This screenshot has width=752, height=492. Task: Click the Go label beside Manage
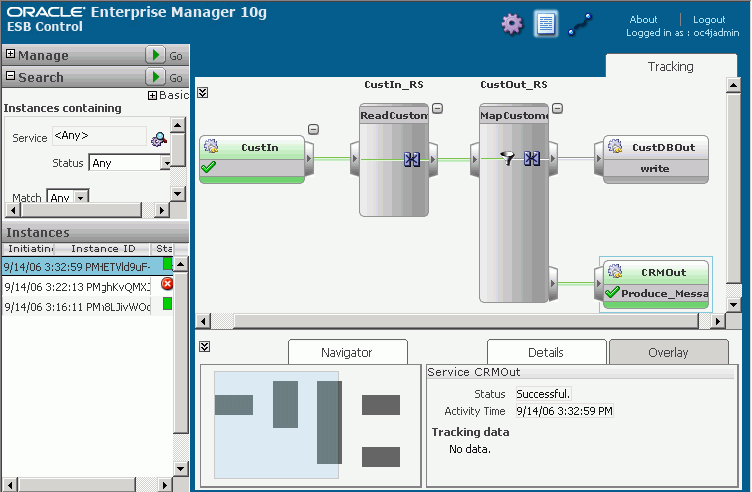point(176,56)
